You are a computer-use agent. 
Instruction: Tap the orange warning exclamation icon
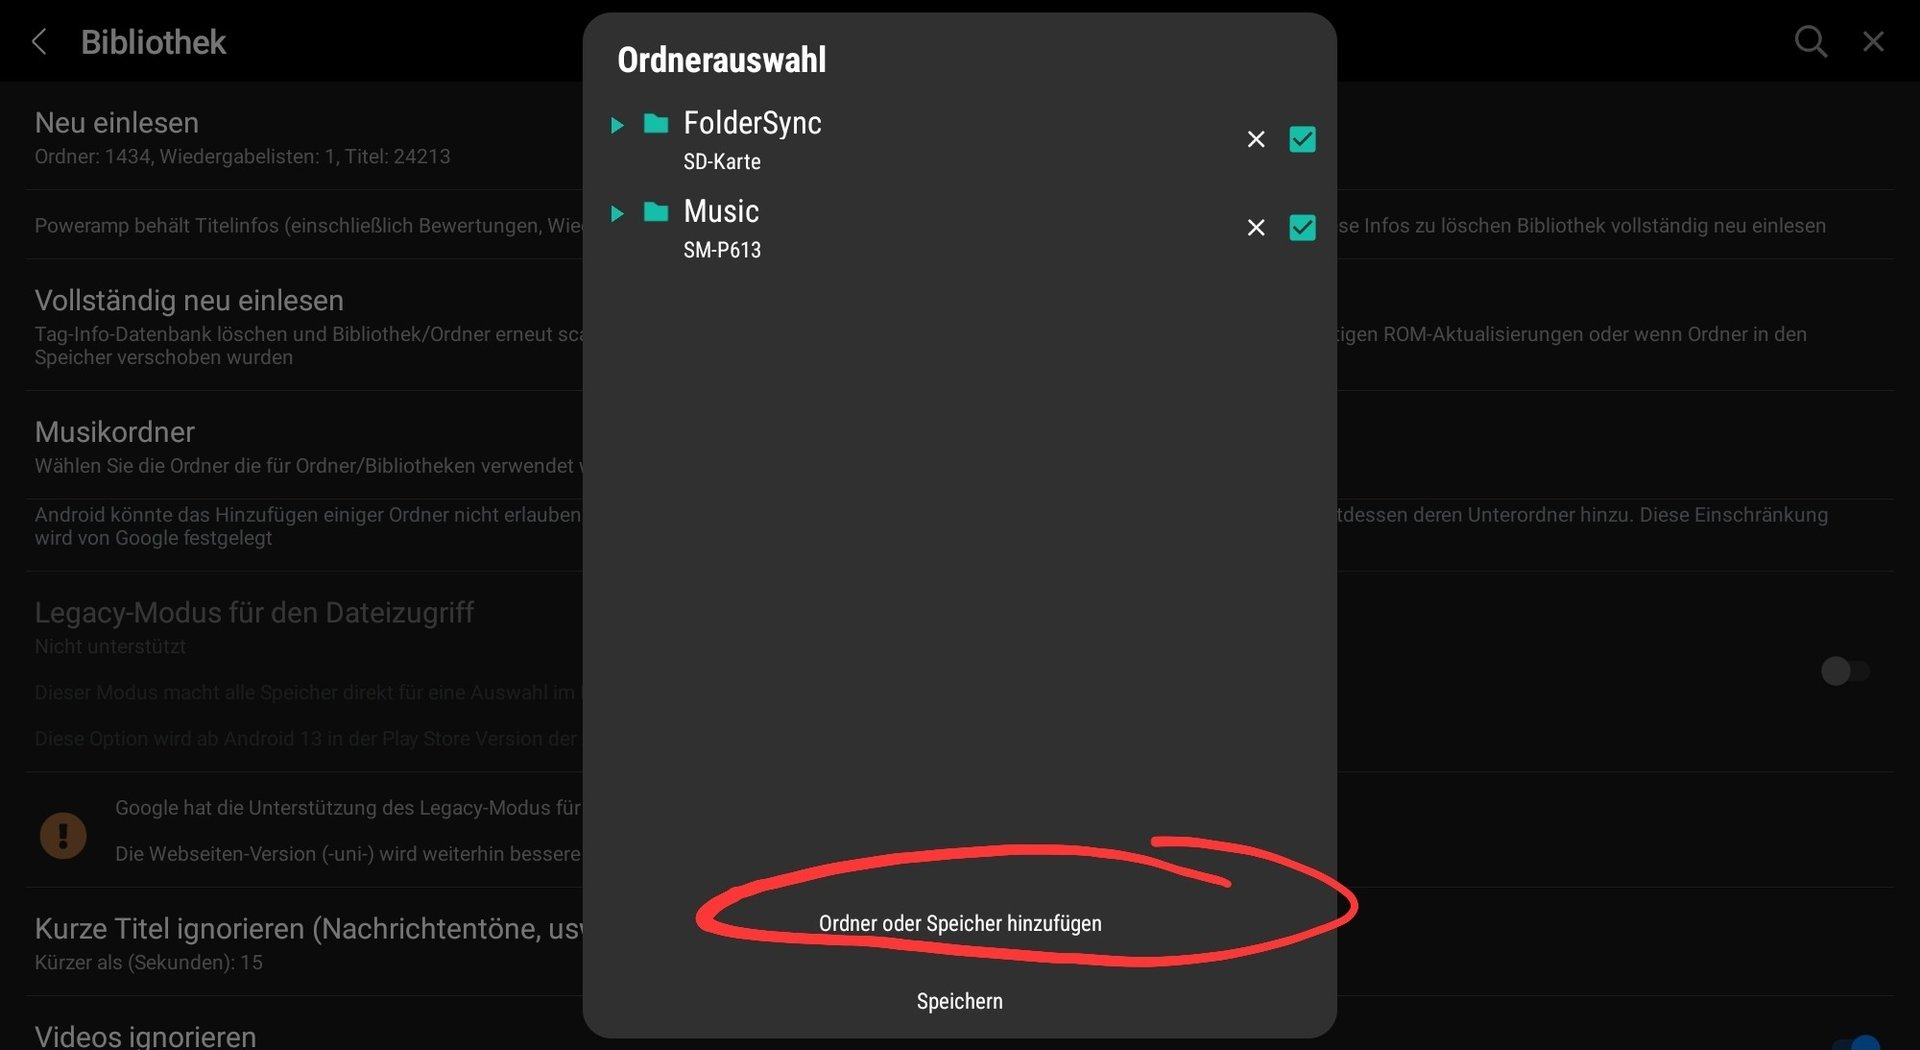[x=63, y=835]
